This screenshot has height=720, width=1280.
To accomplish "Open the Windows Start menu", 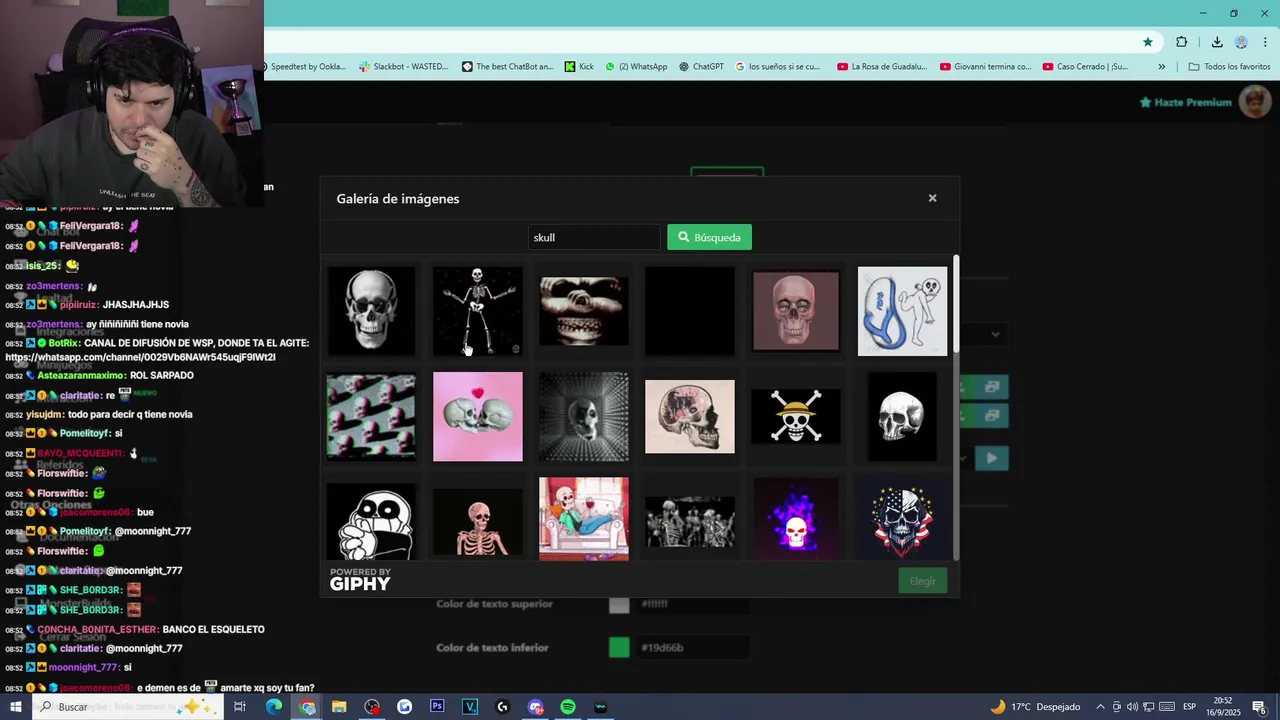I will click(x=15, y=707).
